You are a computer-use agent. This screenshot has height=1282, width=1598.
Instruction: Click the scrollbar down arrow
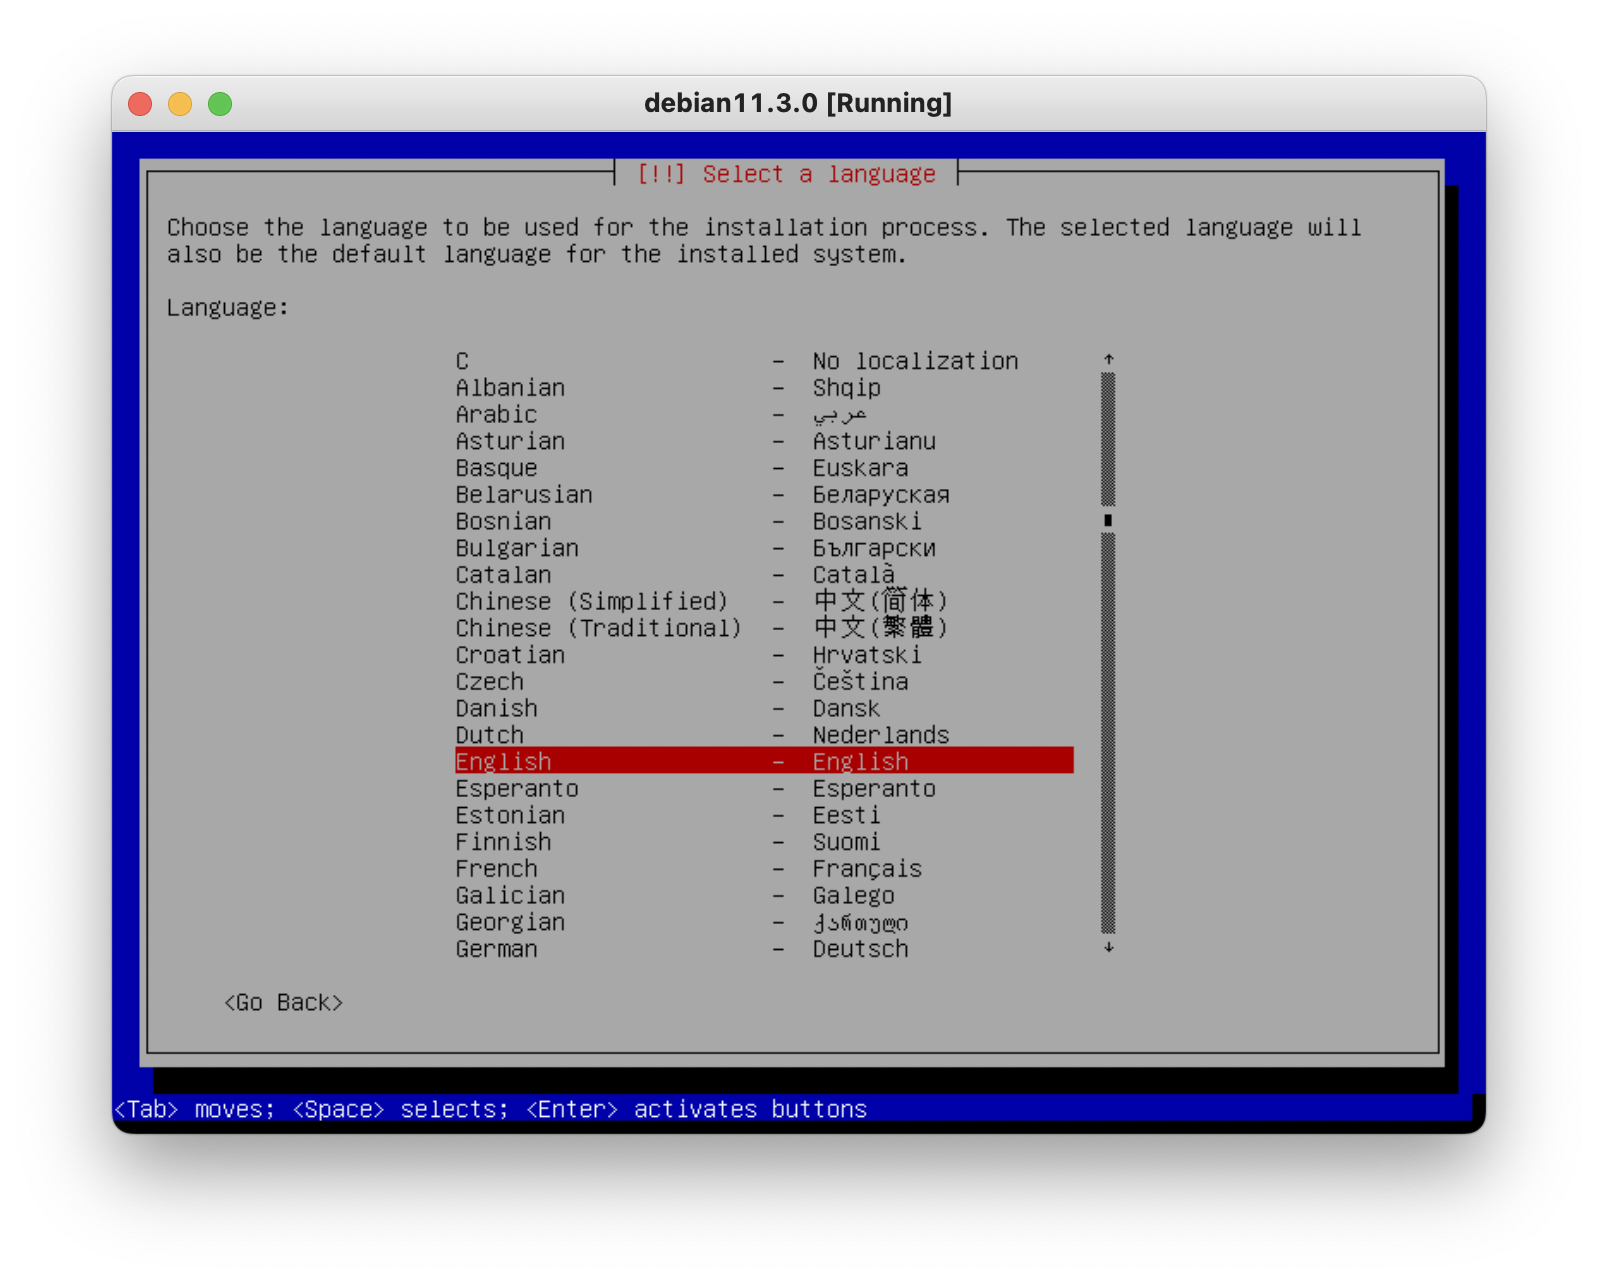pos(1108,947)
